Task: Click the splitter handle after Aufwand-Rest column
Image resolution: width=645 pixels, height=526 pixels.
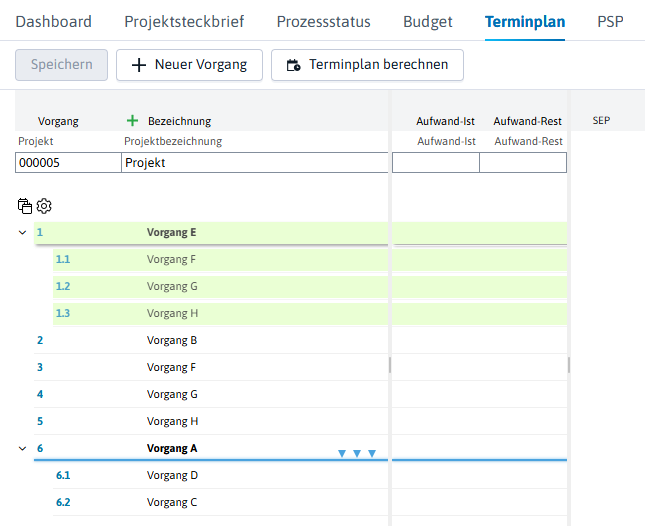Action: tap(569, 365)
